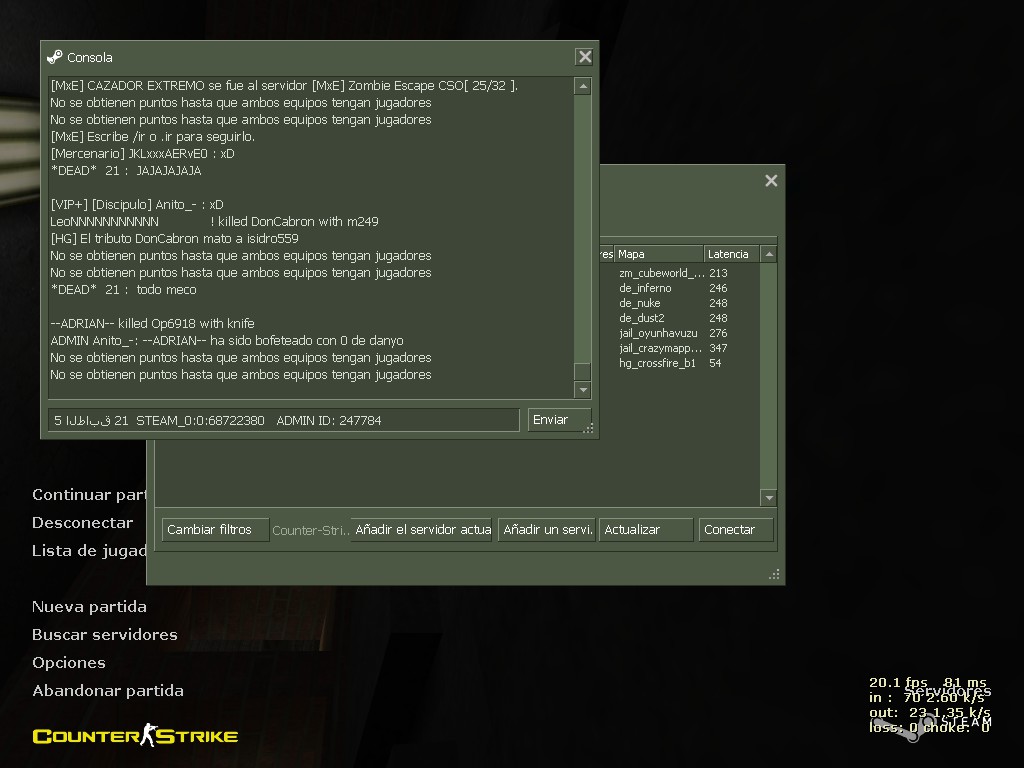Click the Enviar button
Viewport: 1024px width, 768px height.
[559, 420]
